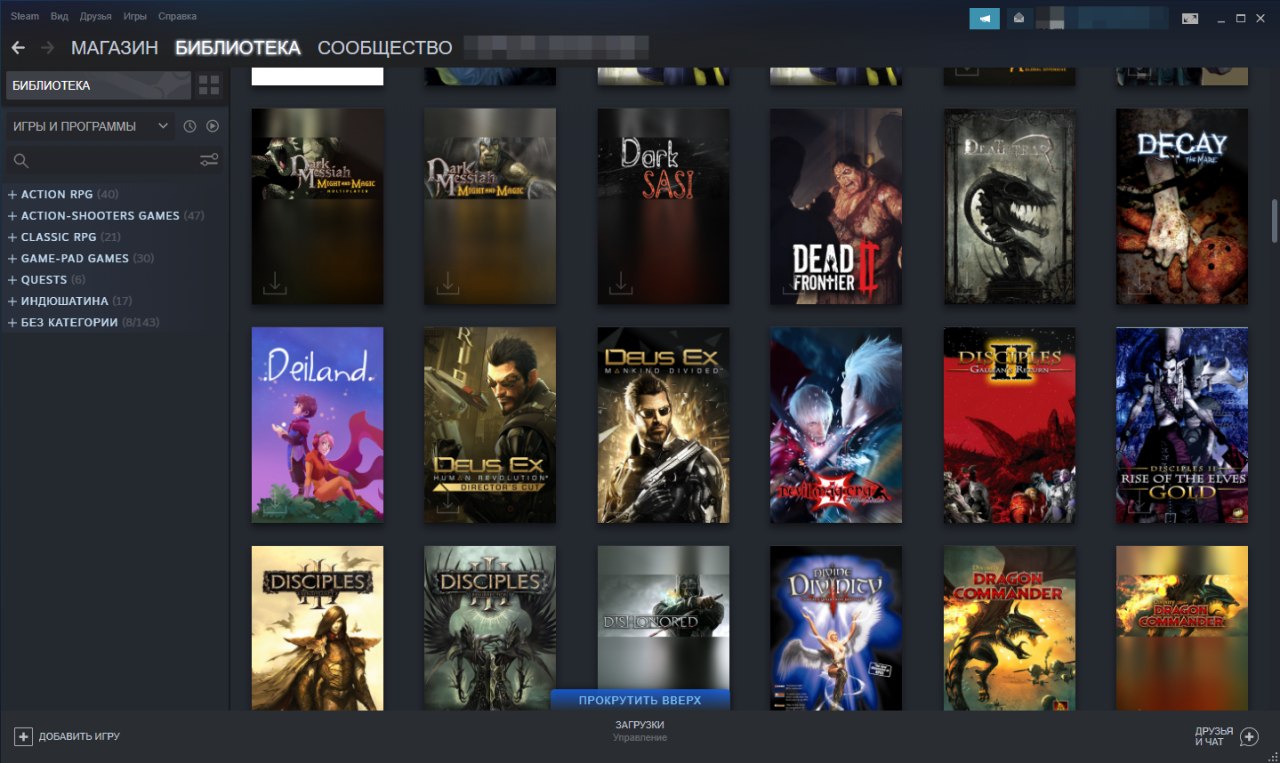
Task: Click the library vertical scrollbar thumb
Action: click(x=1274, y=220)
